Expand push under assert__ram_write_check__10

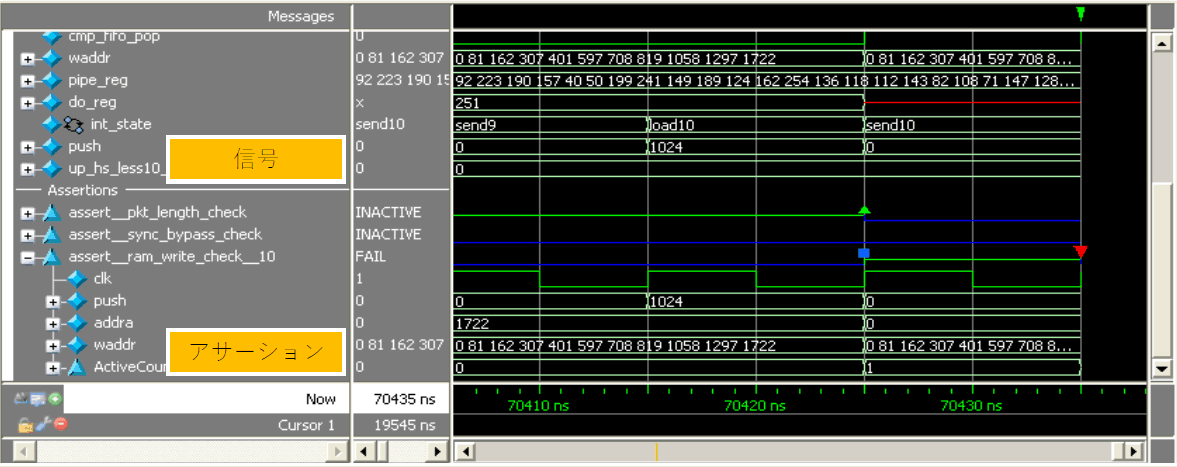point(53,301)
